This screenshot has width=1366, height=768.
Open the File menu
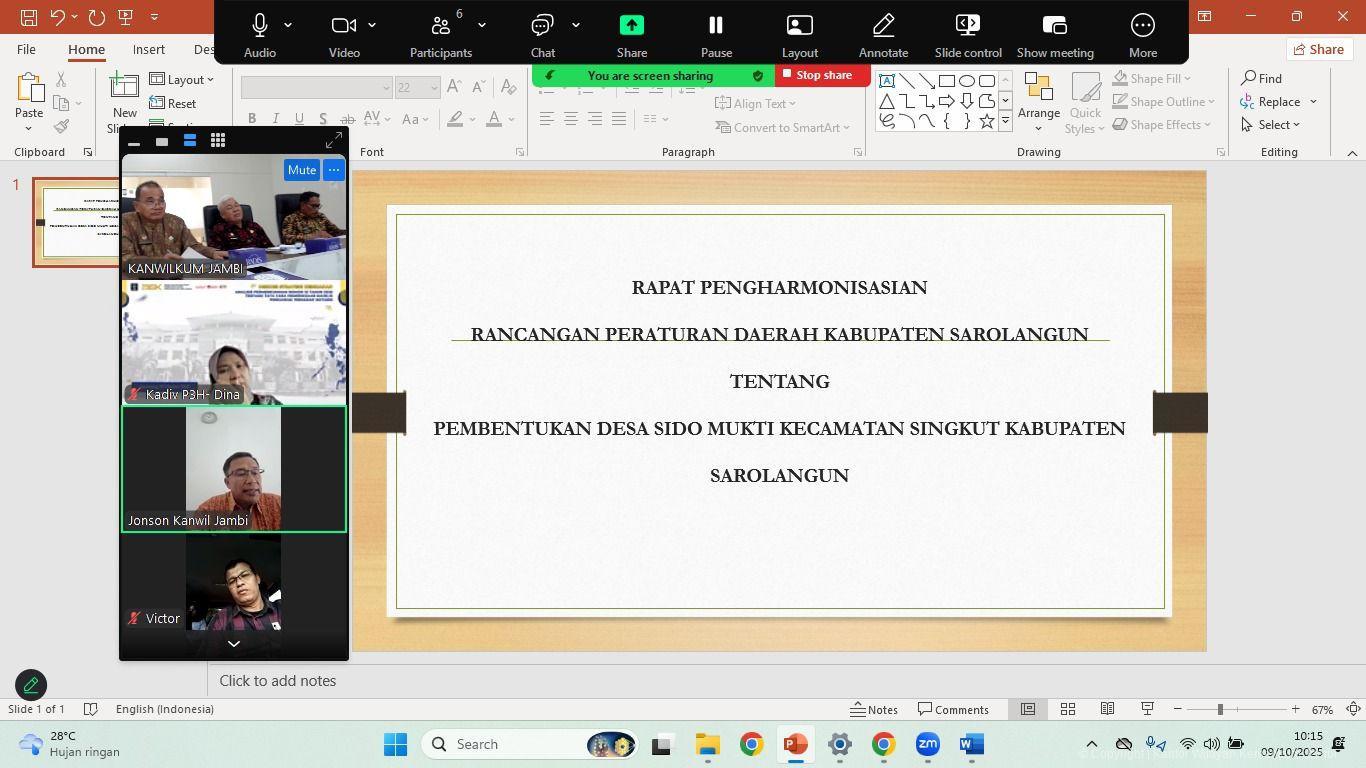point(27,49)
